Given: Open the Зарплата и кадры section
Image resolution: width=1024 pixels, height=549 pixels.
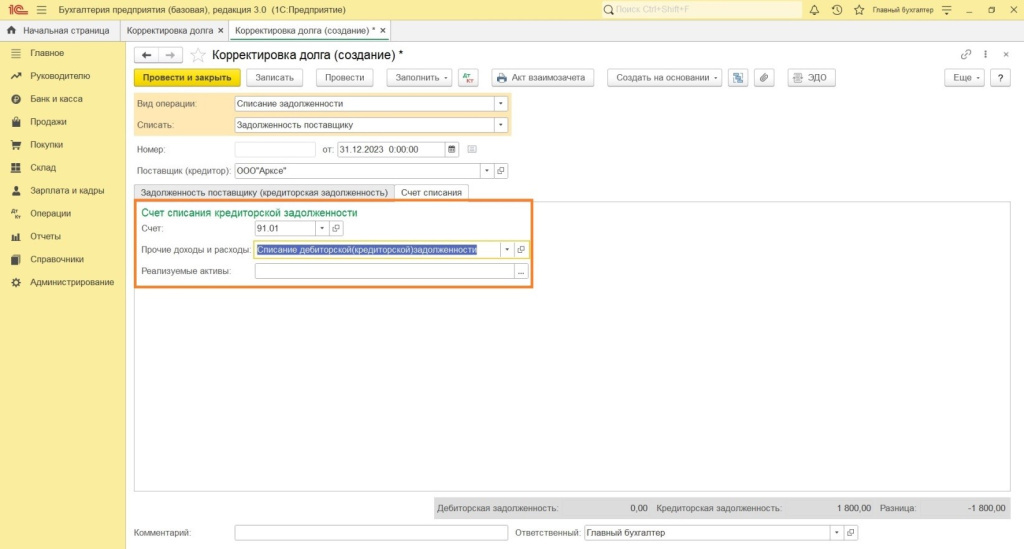Looking at the screenshot, I should click(67, 190).
